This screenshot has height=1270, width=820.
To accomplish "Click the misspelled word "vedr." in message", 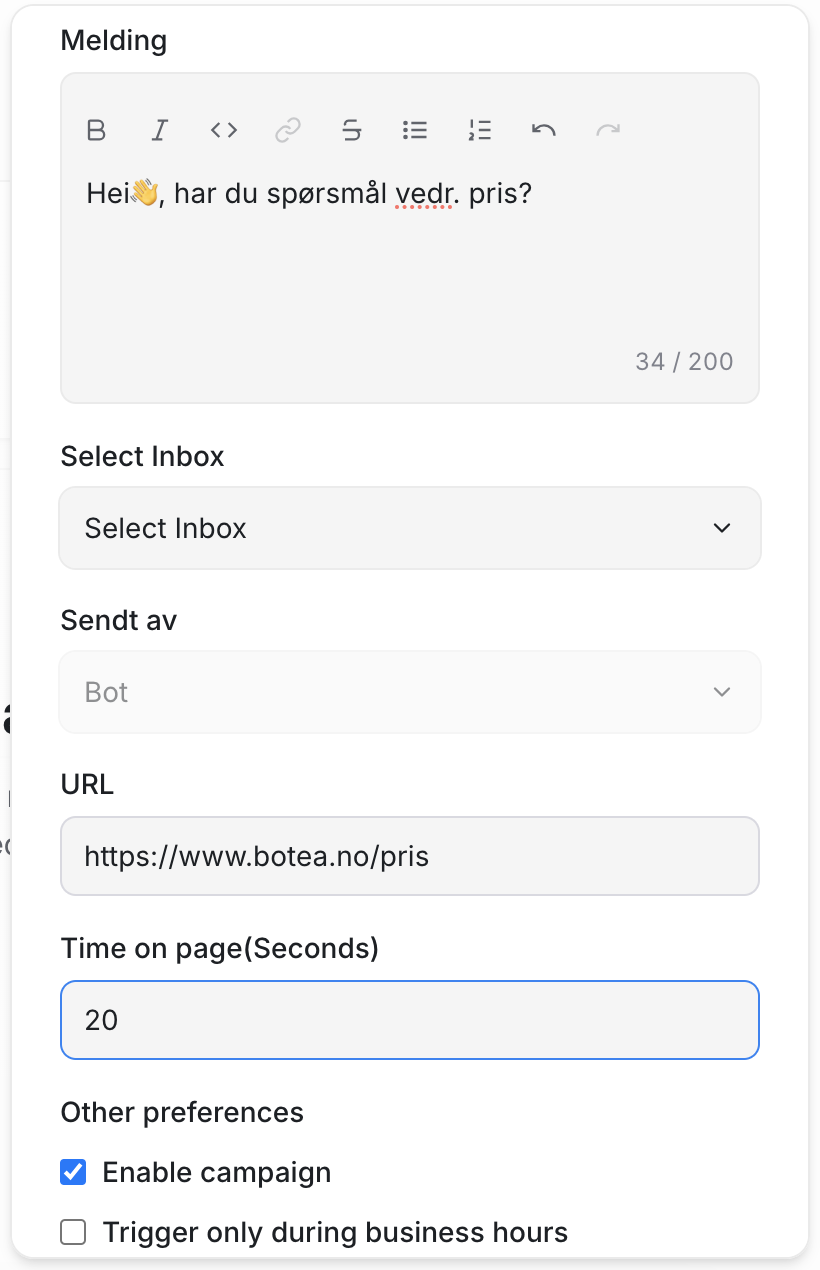I will pyautogui.click(x=424, y=193).
